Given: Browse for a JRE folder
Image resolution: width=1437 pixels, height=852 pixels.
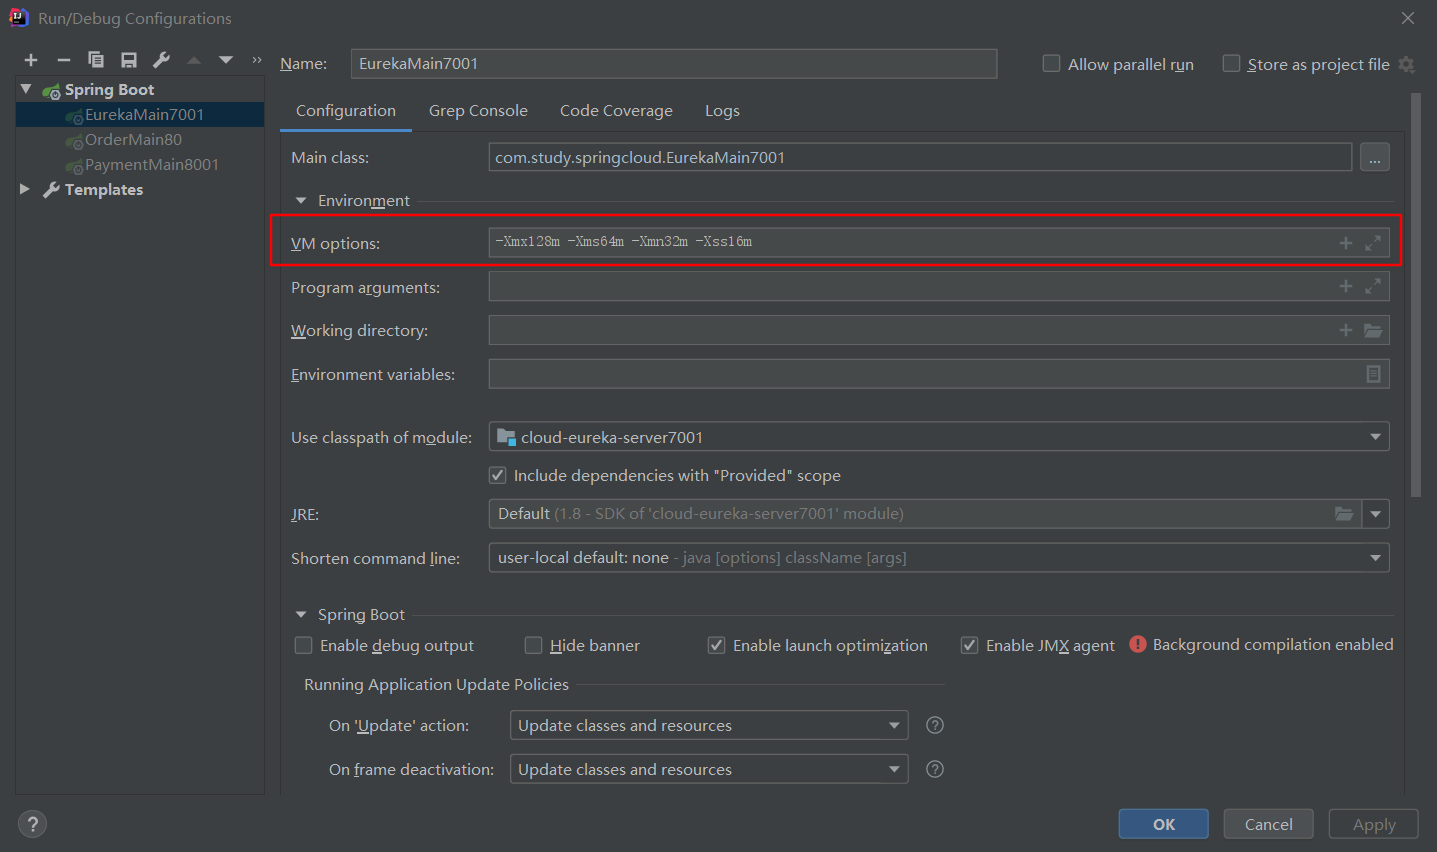Looking at the screenshot, I should 1345,514.
